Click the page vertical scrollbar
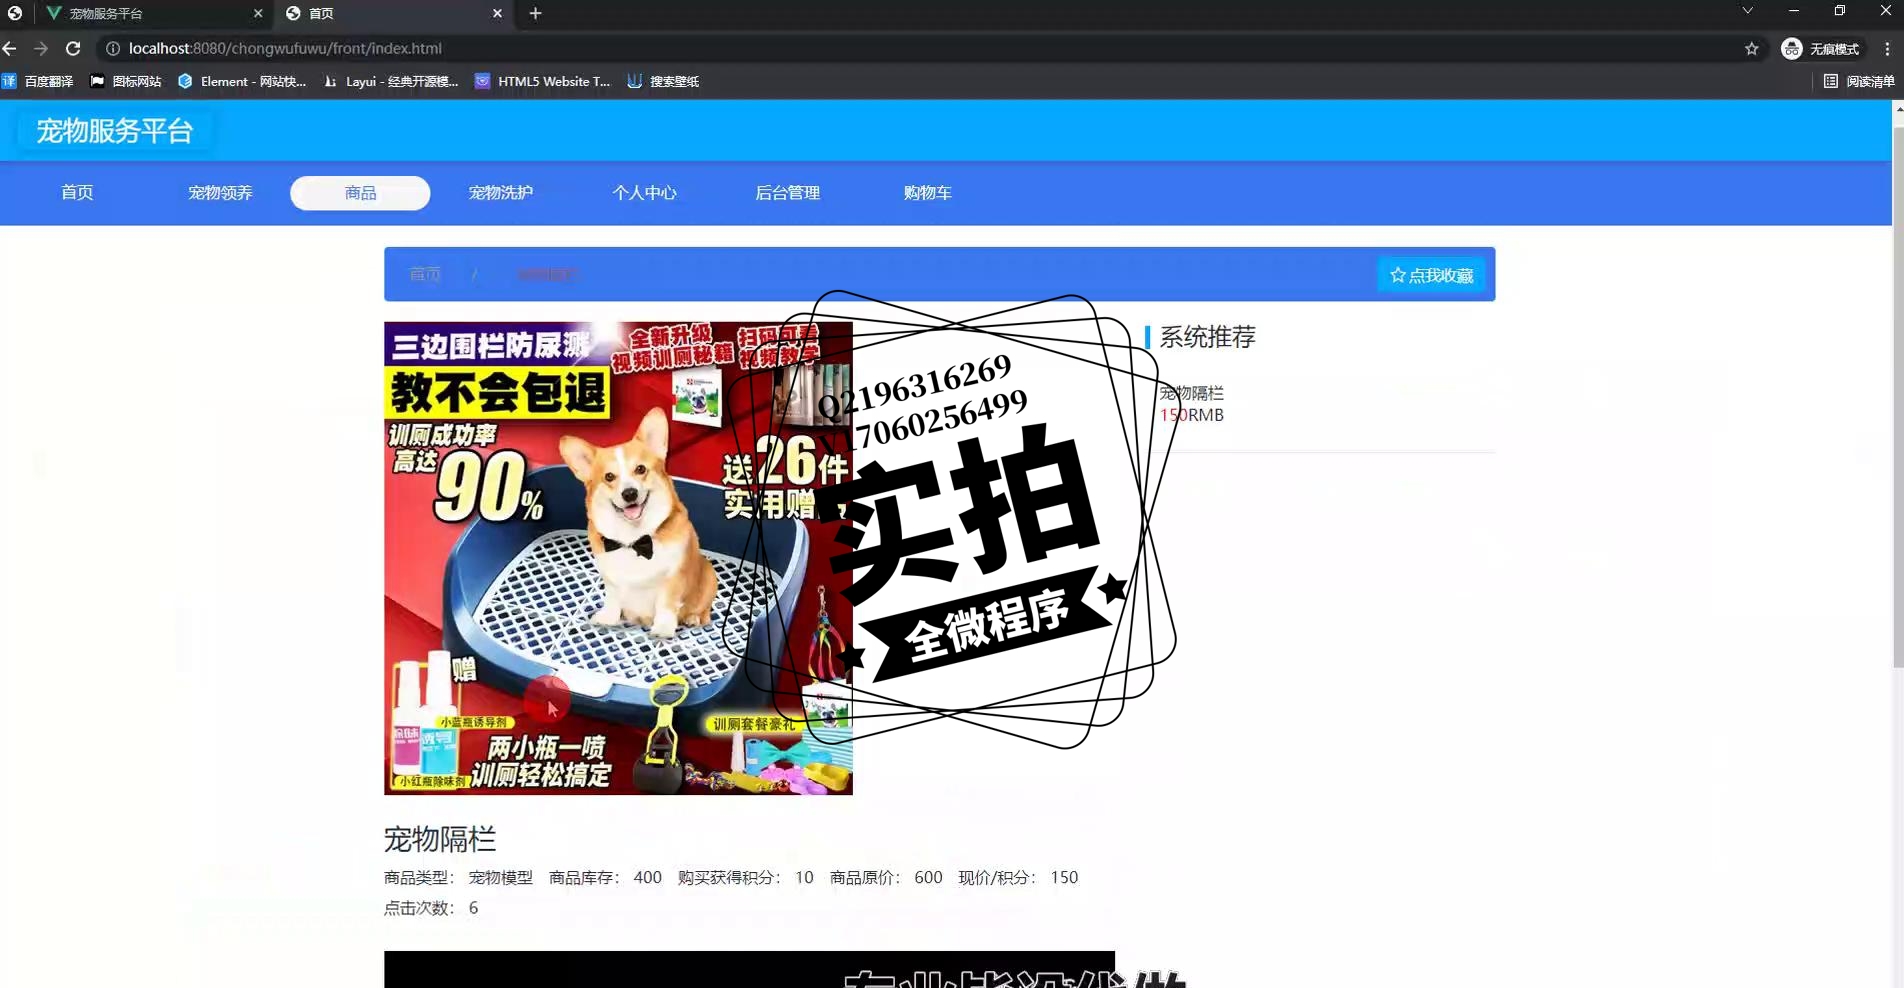 click(1898, 400)
